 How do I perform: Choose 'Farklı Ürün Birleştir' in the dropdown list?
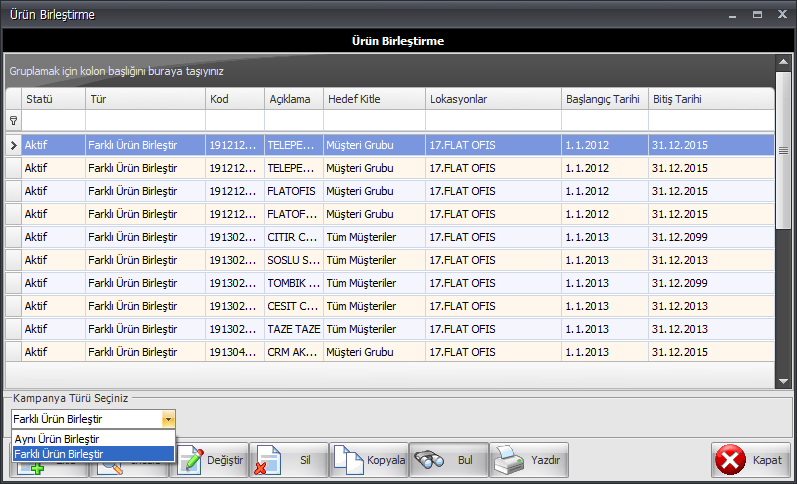click(59, 454)
